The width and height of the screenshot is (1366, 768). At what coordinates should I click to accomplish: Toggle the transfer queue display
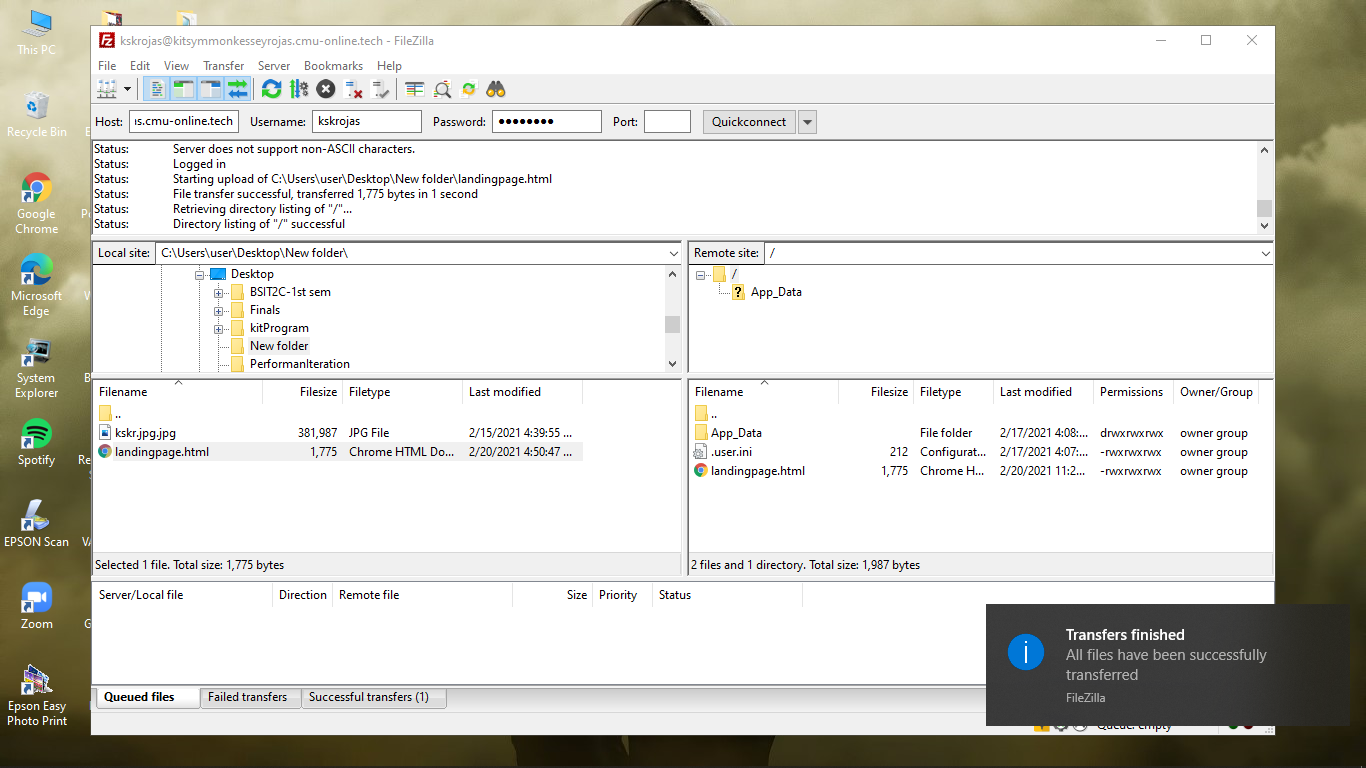[237, 89]
